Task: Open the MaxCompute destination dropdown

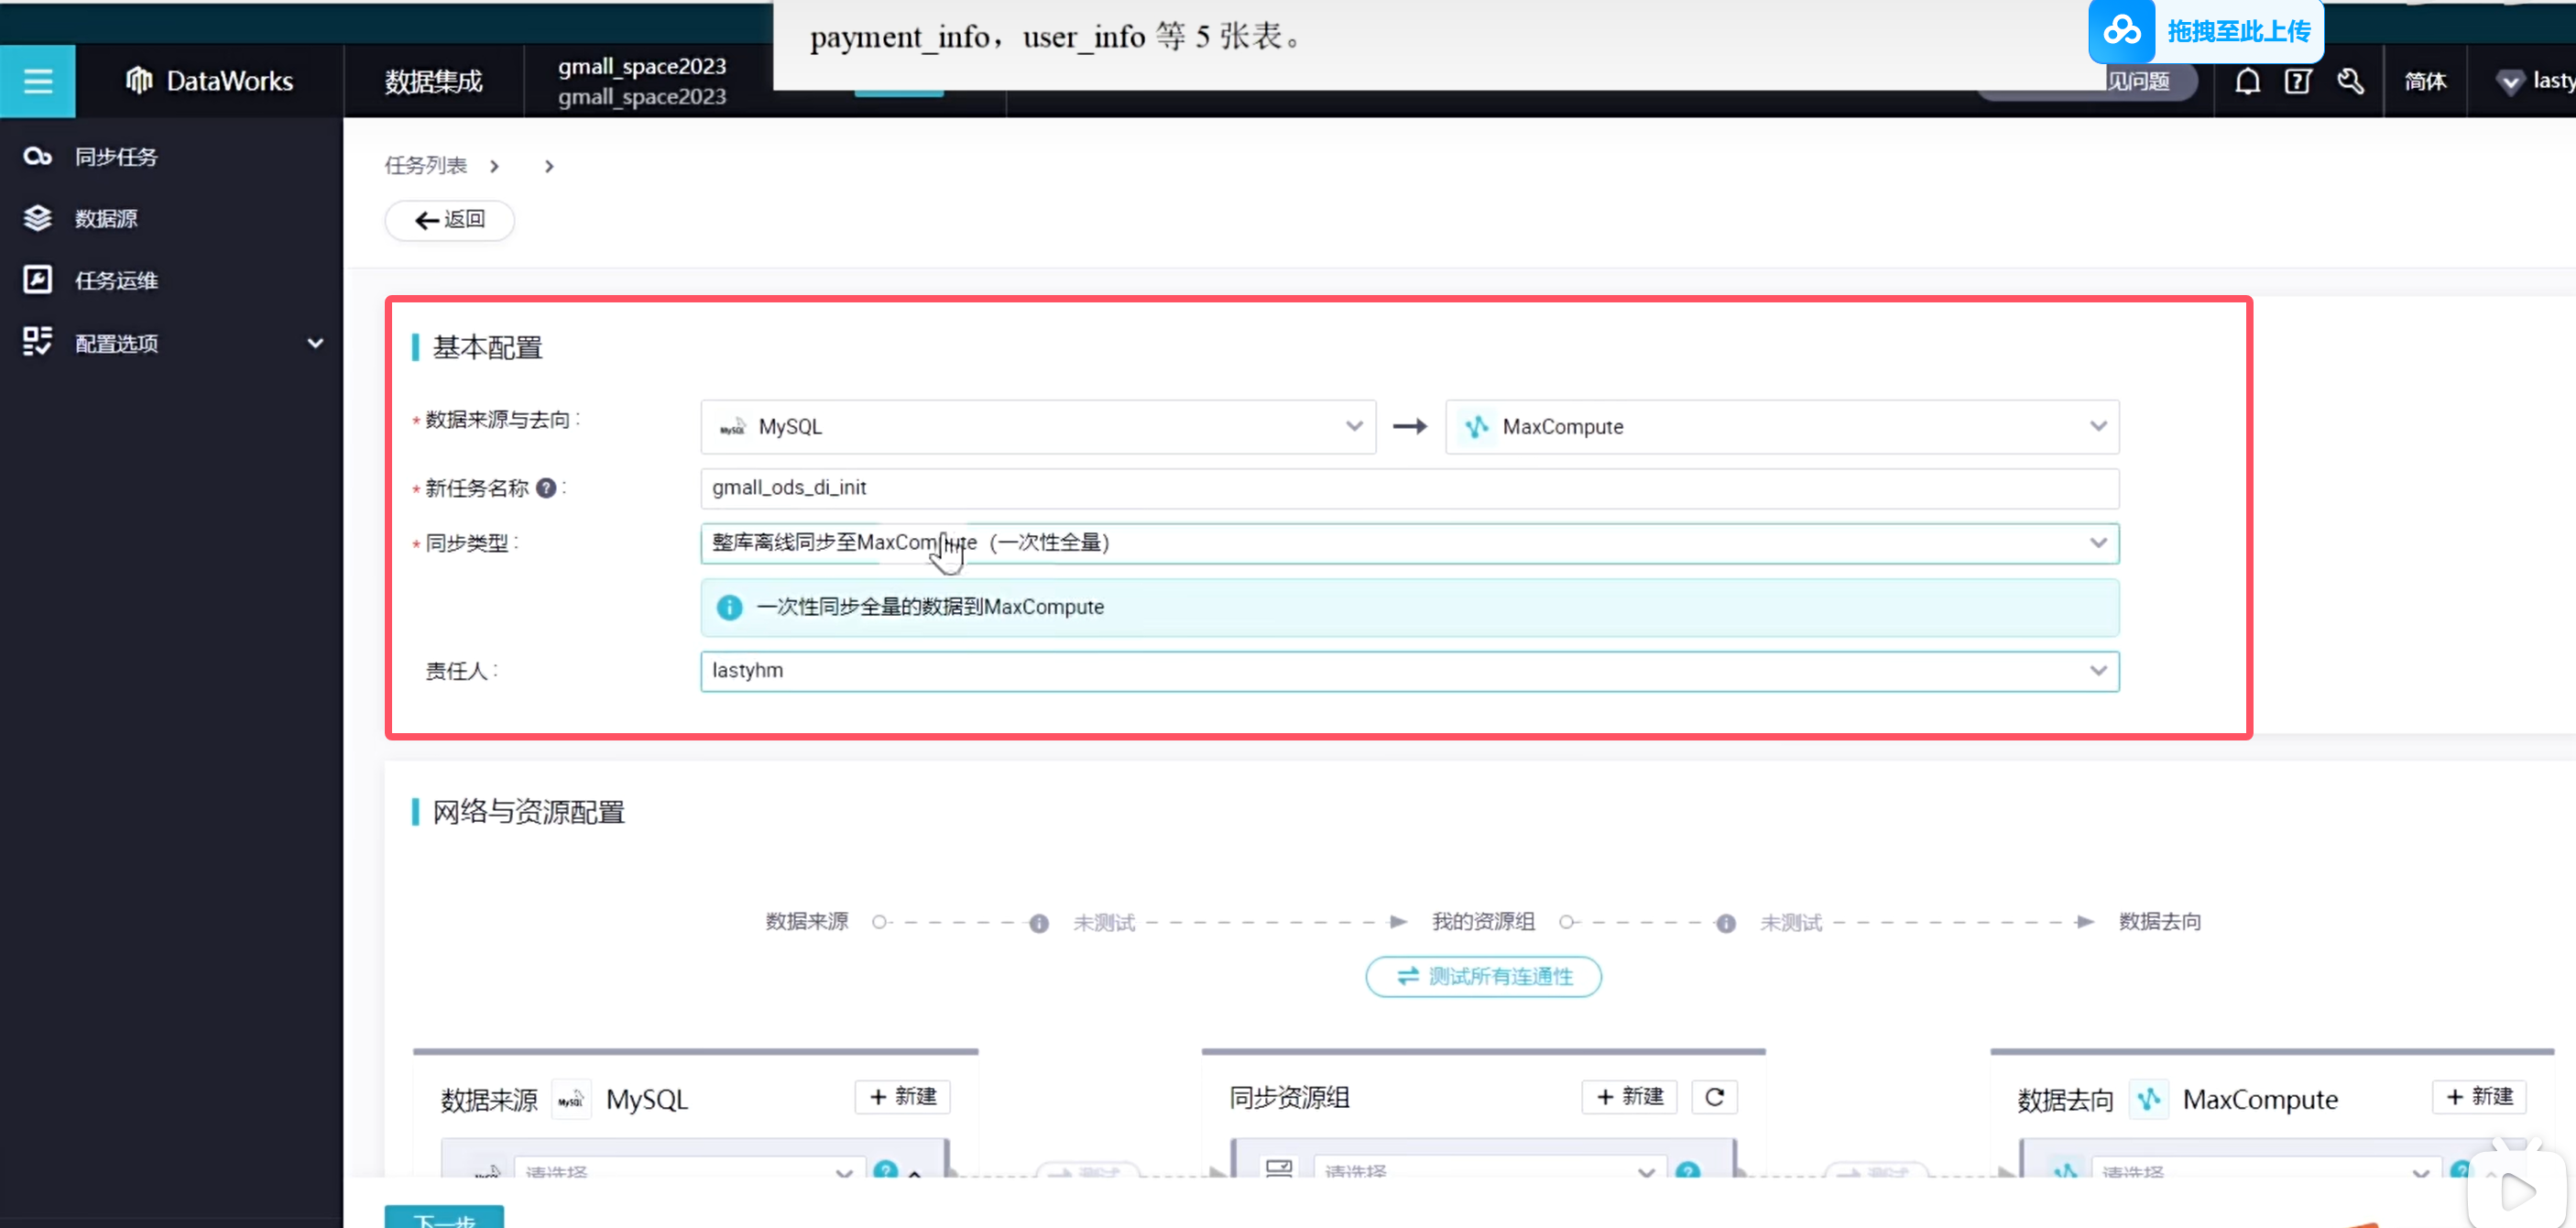Action: pos(1781,427)
